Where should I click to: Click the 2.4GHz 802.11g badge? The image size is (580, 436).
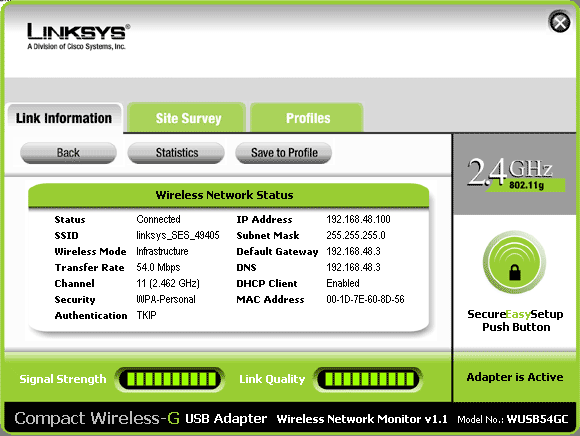(x=516, y=174)
